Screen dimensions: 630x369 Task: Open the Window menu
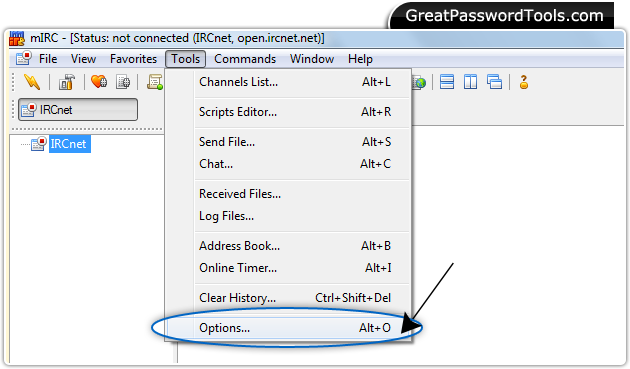point(312,59)
